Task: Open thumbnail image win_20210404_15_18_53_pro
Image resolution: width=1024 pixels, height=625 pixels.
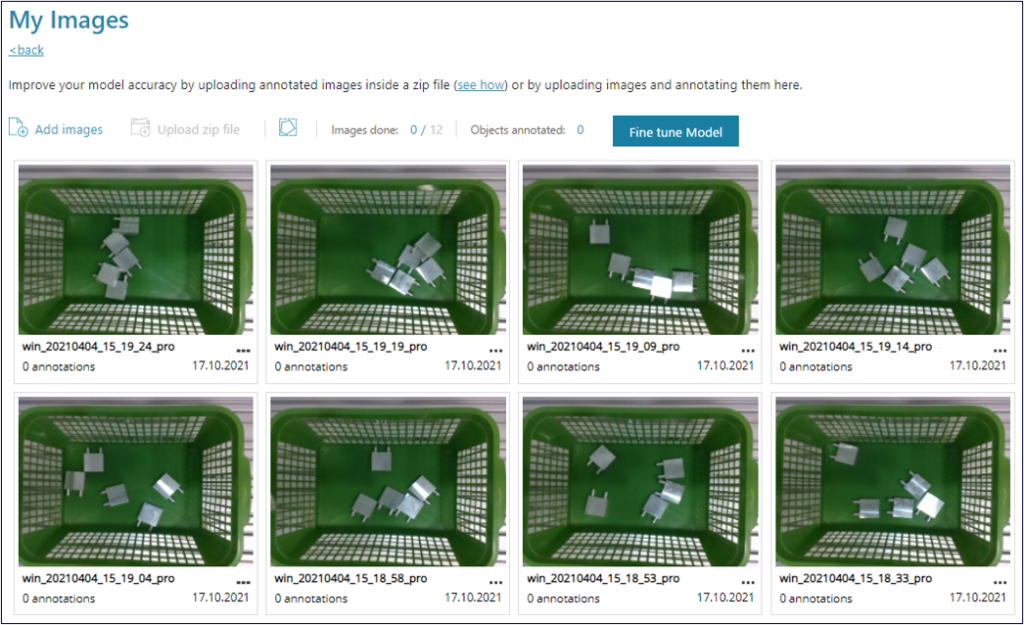Action: (x=641, y=481)
